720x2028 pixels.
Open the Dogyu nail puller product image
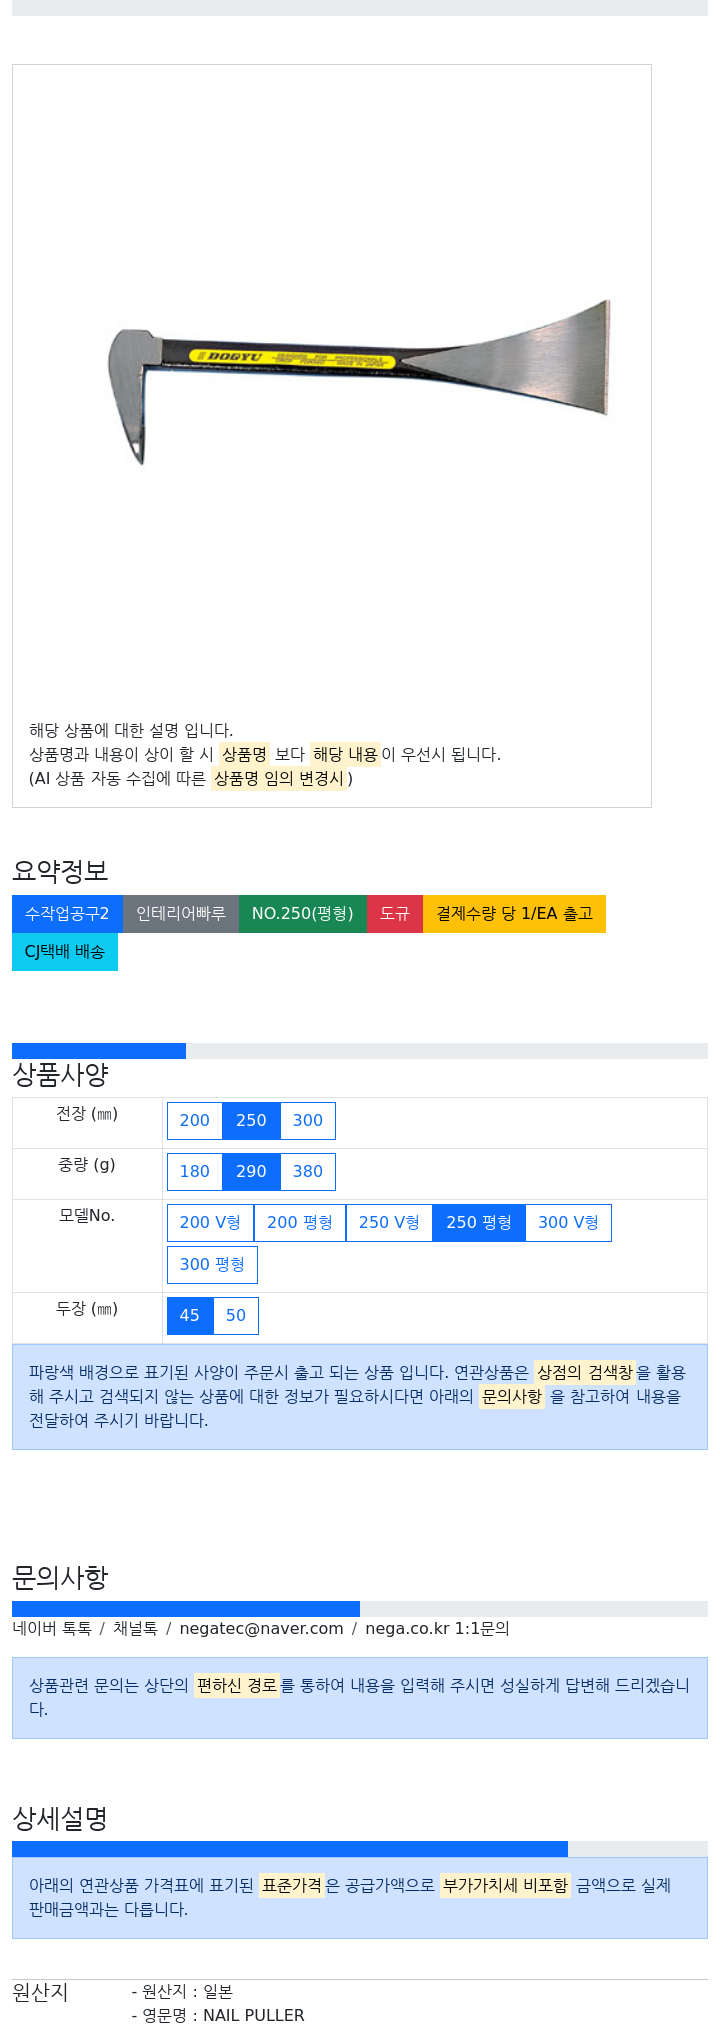pos(359,382)
